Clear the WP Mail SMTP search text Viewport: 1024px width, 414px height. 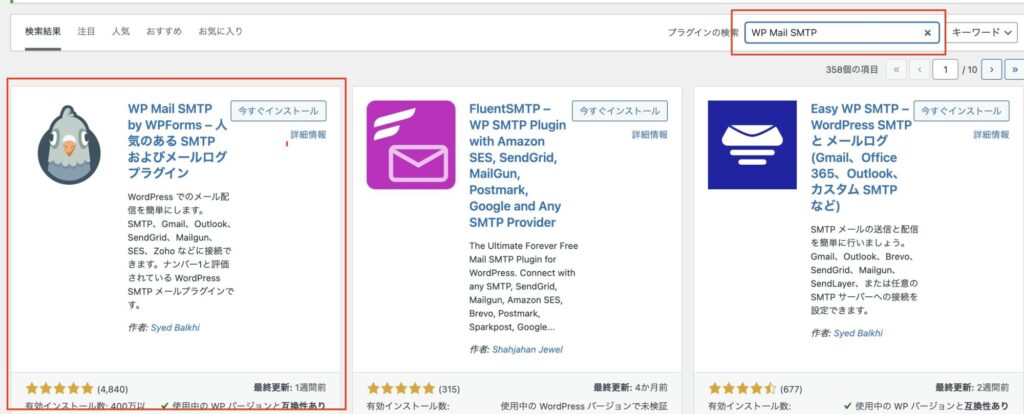[x=927, y=33]
